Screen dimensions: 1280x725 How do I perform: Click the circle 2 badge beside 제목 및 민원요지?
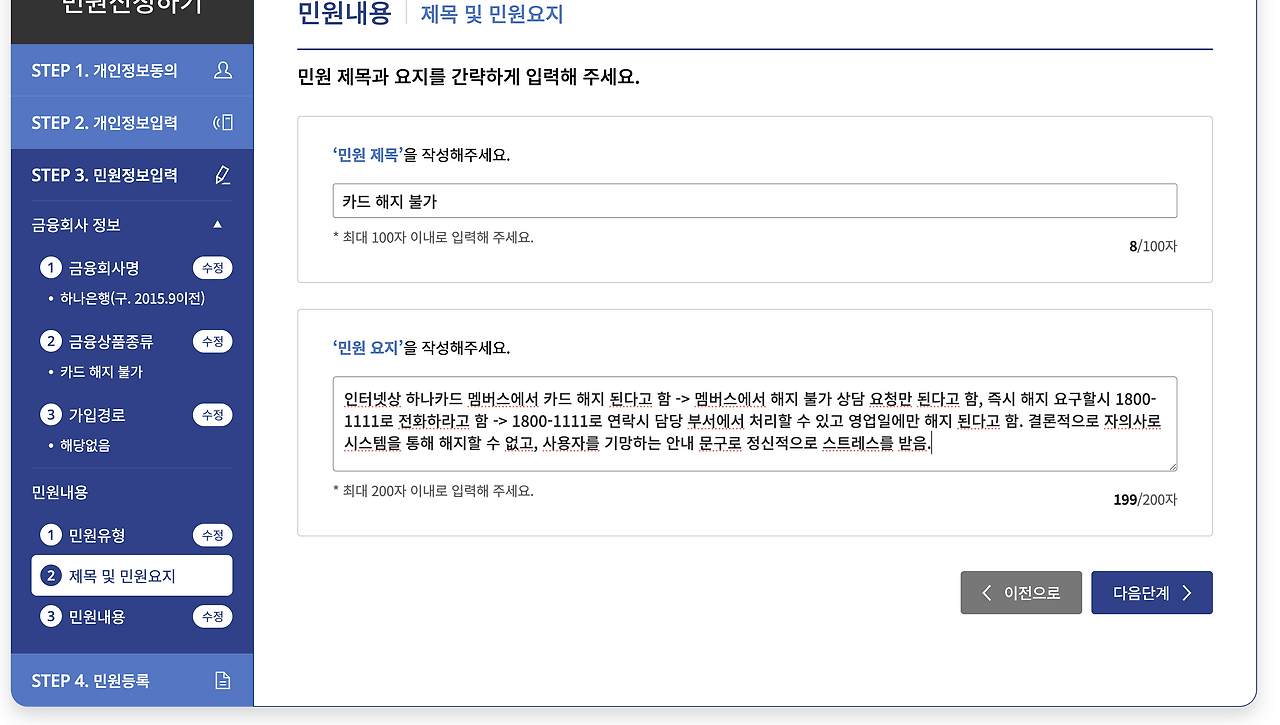(50, 575)
